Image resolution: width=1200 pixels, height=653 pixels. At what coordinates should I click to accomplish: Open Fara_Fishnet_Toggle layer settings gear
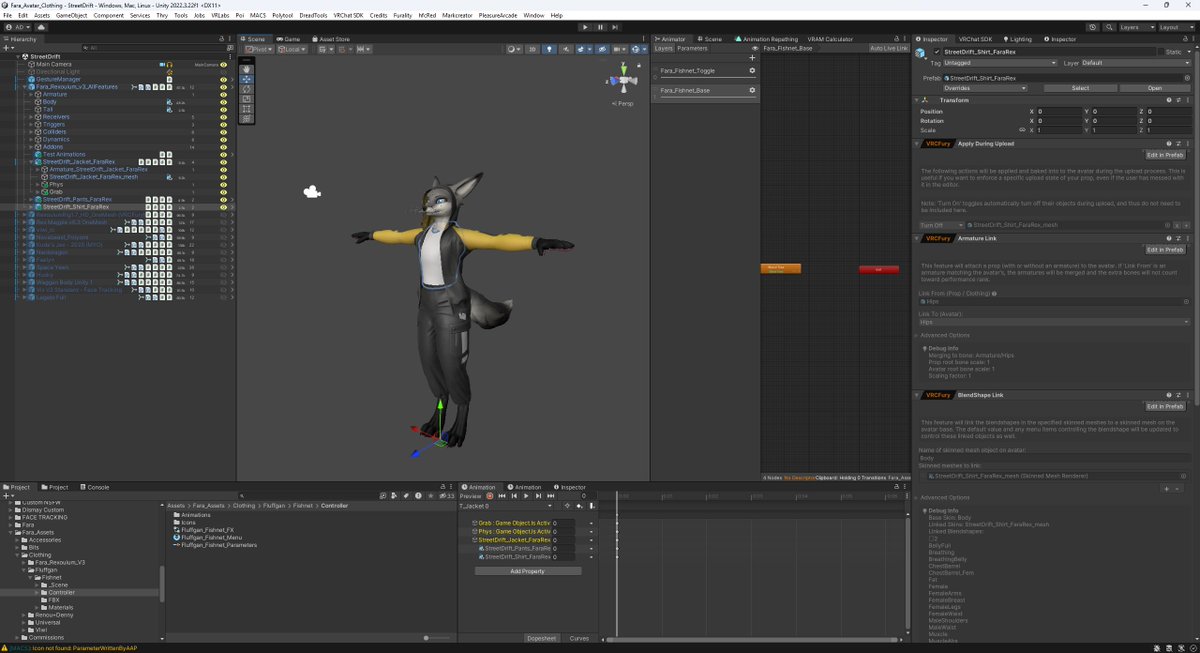[752, 71]
